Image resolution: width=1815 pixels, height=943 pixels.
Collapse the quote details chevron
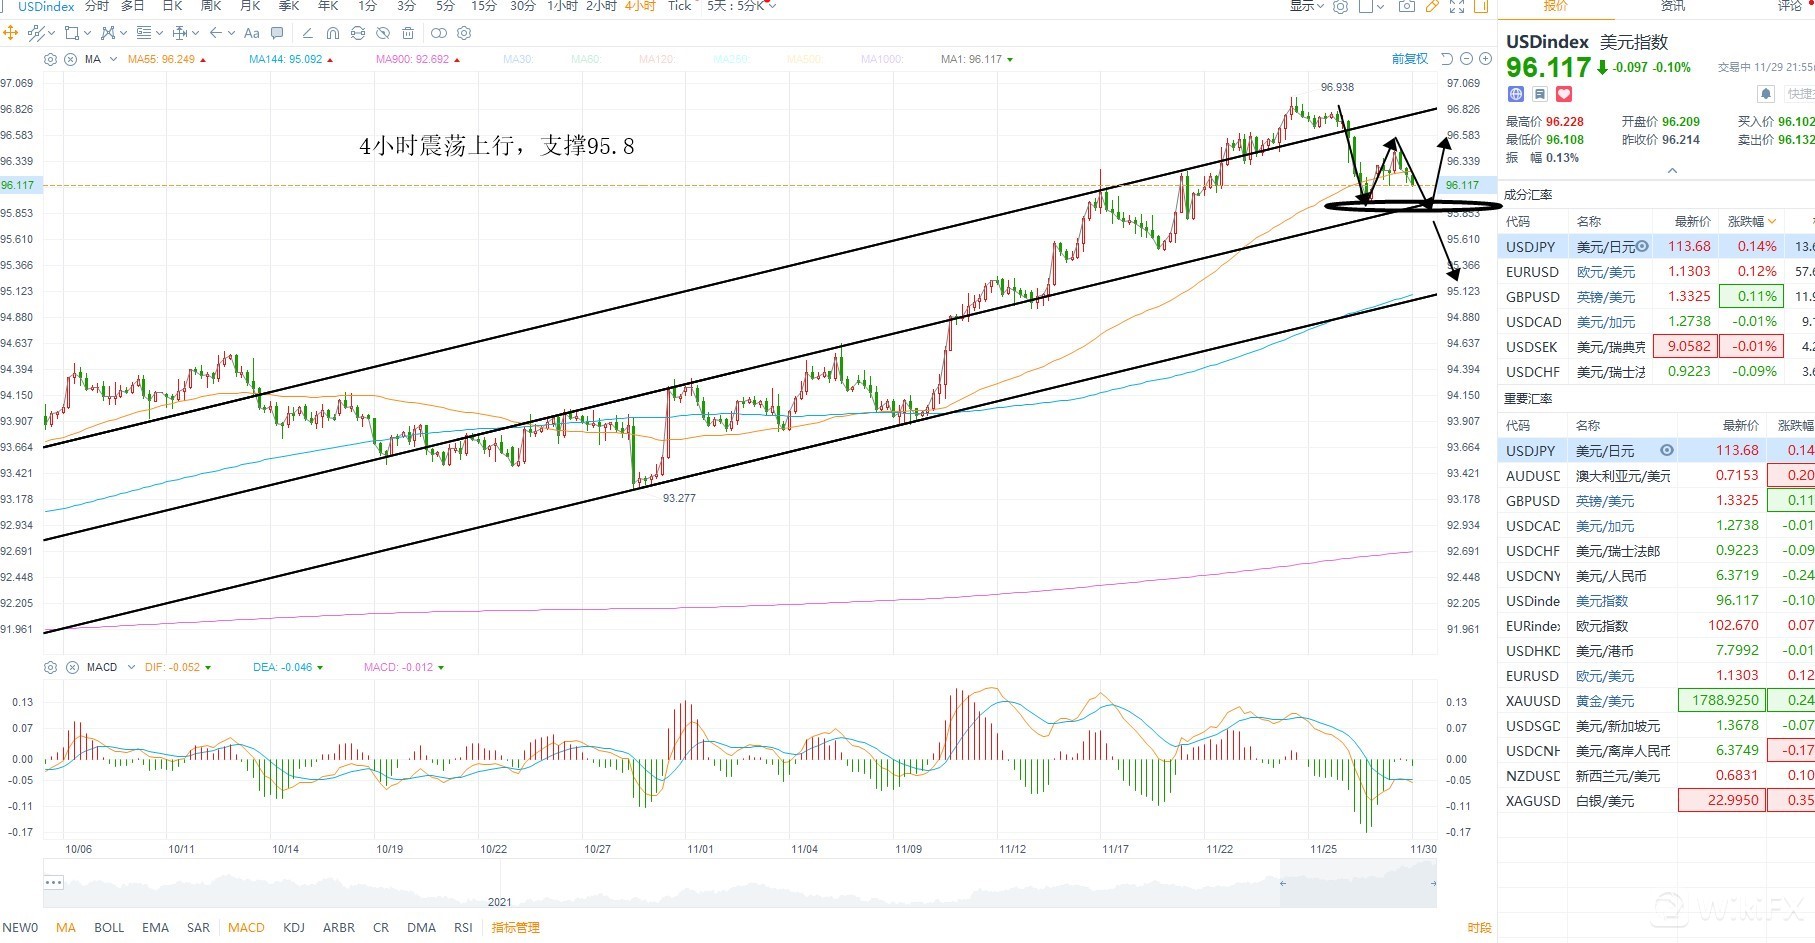click(1672, 171)
